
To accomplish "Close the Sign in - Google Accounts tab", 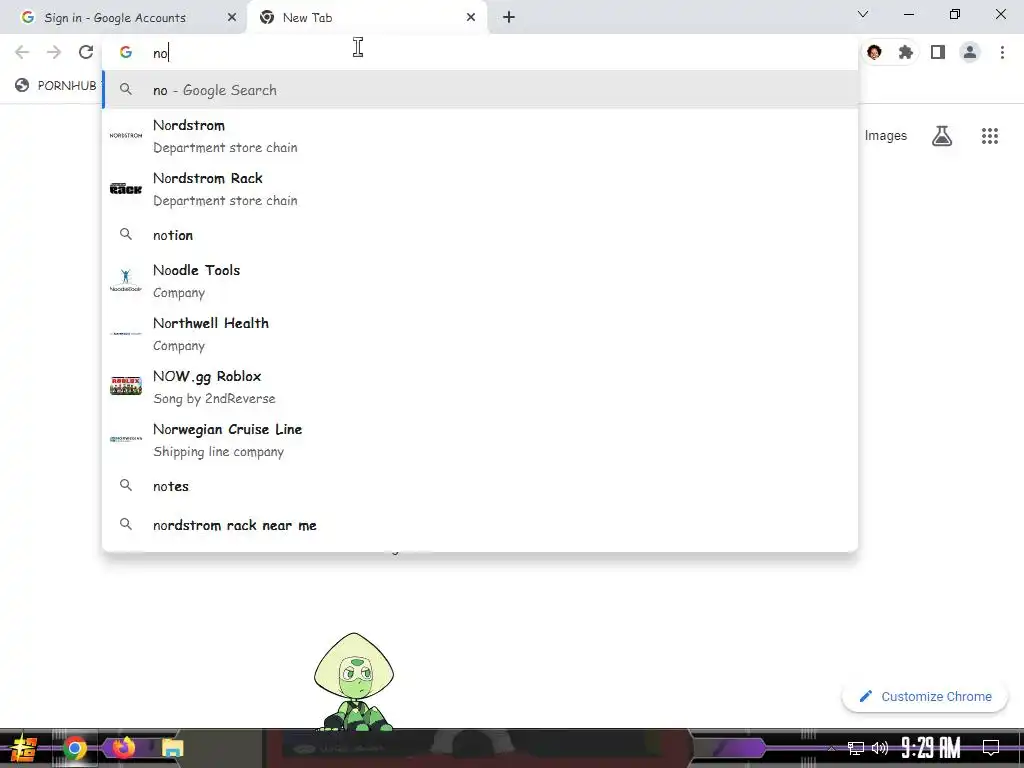I will pos(232,18).
